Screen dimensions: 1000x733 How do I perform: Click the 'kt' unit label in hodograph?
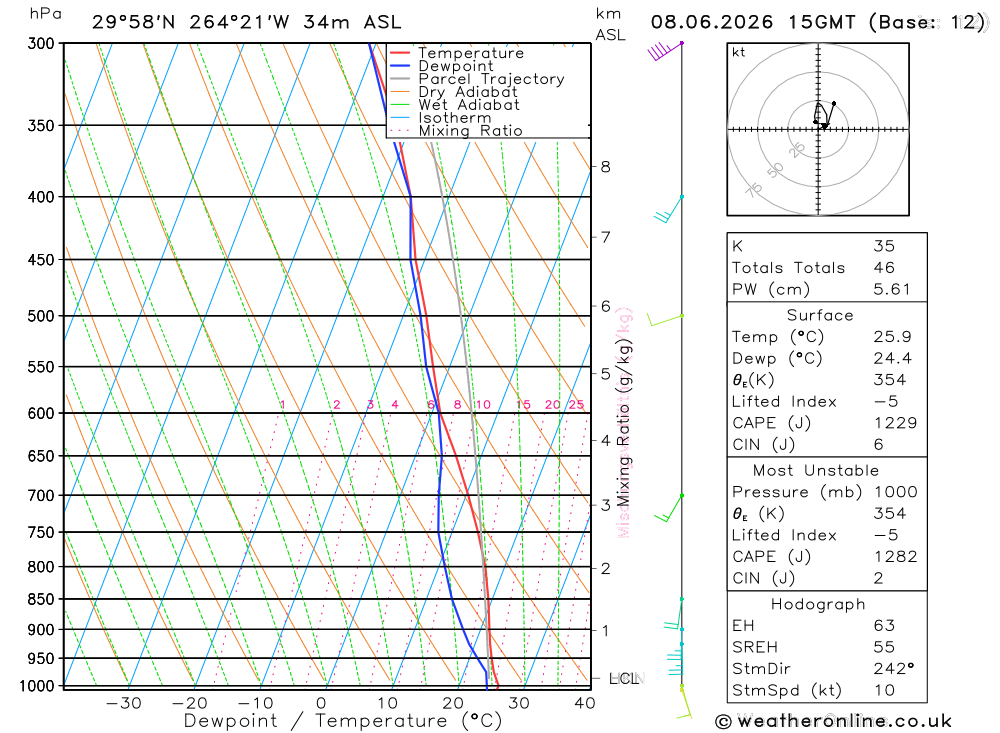[739, 52]
